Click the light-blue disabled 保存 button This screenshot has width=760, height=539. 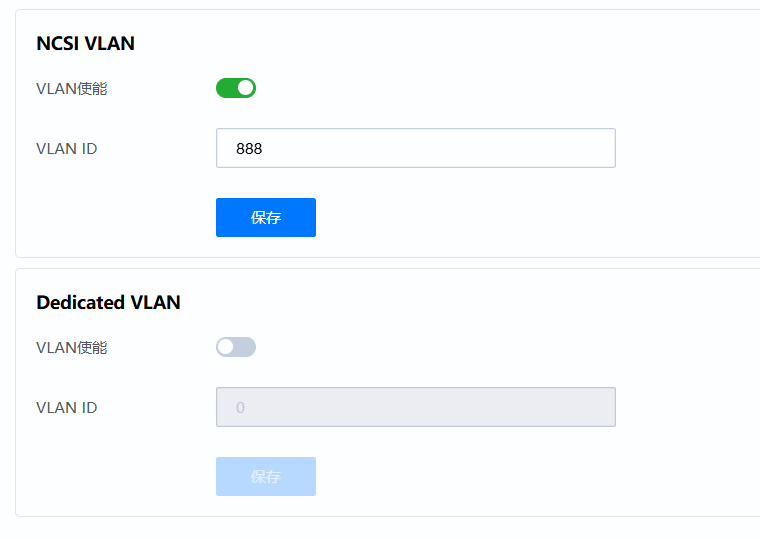coord(266,477)
